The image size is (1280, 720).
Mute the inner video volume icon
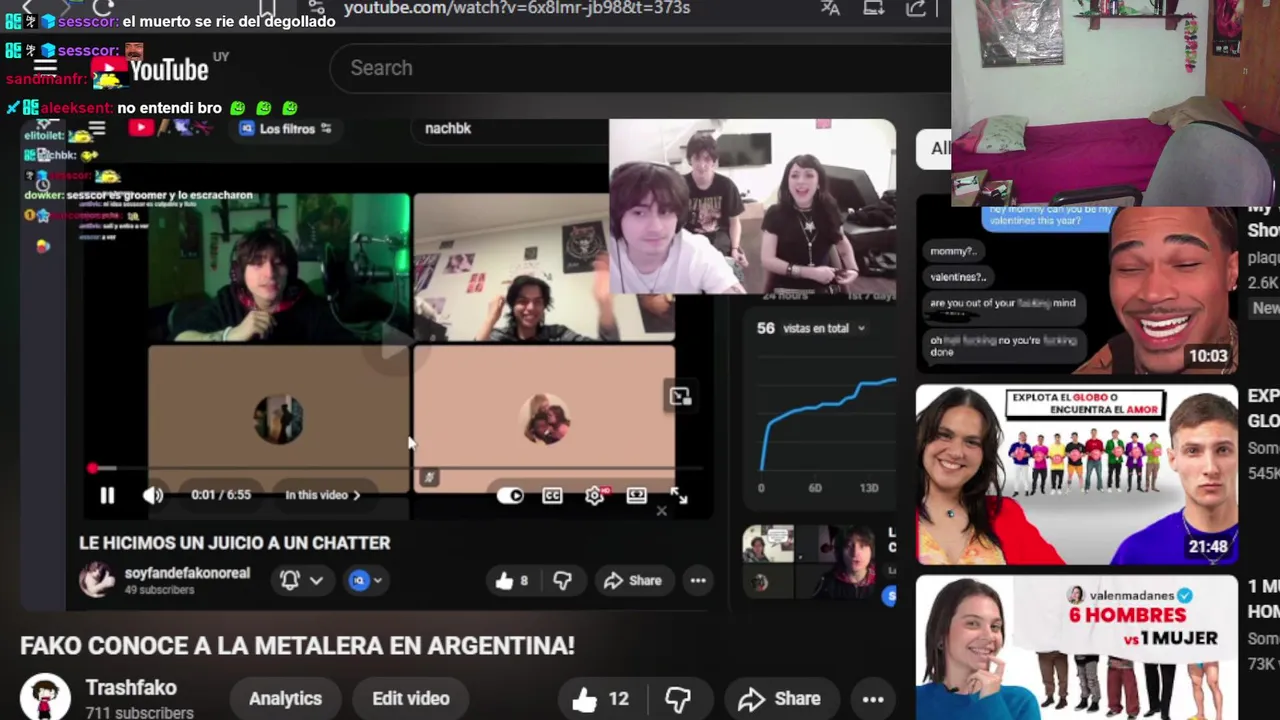pyautogui.click(x=152, y=495)
